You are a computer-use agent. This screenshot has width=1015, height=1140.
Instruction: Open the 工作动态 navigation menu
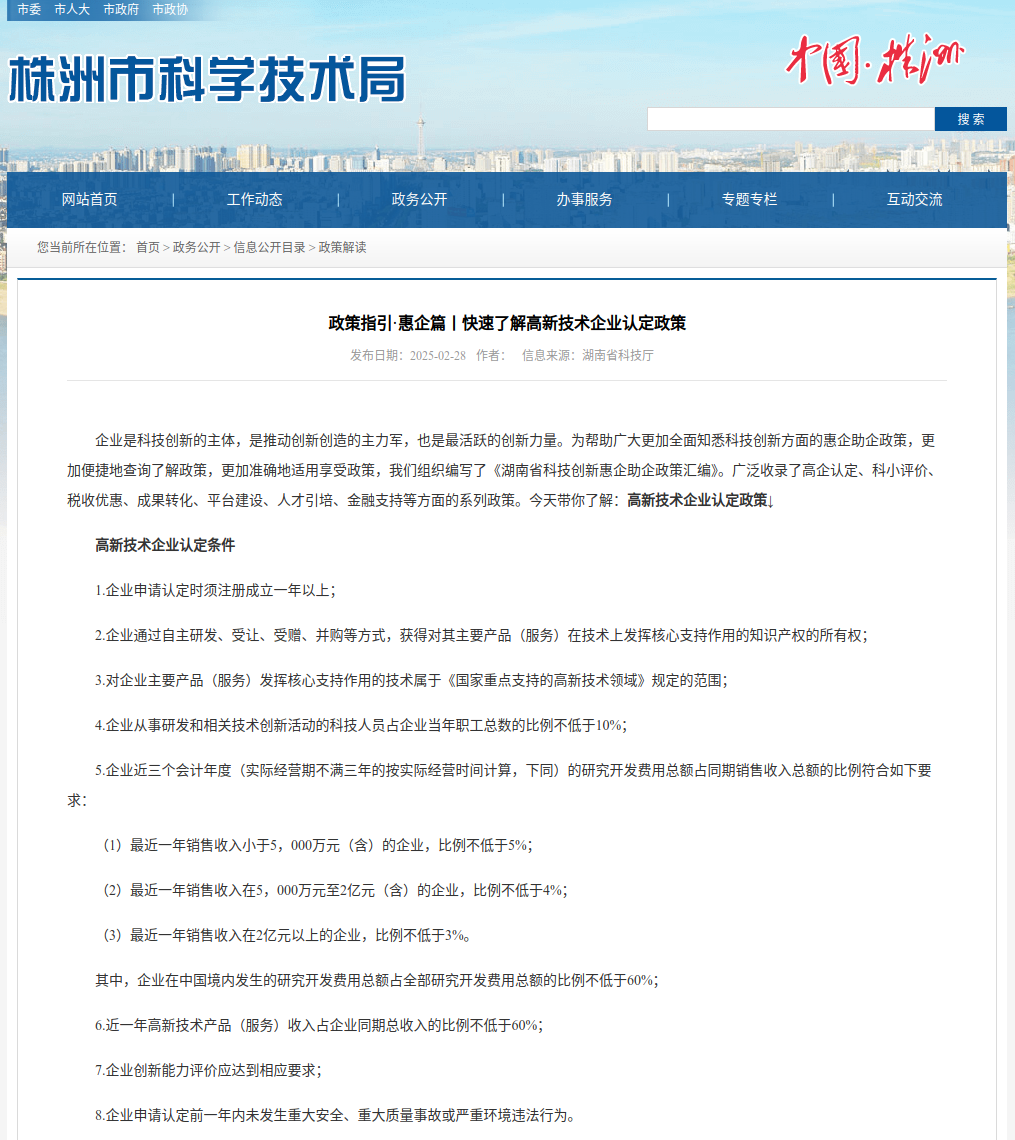[255, 199]
